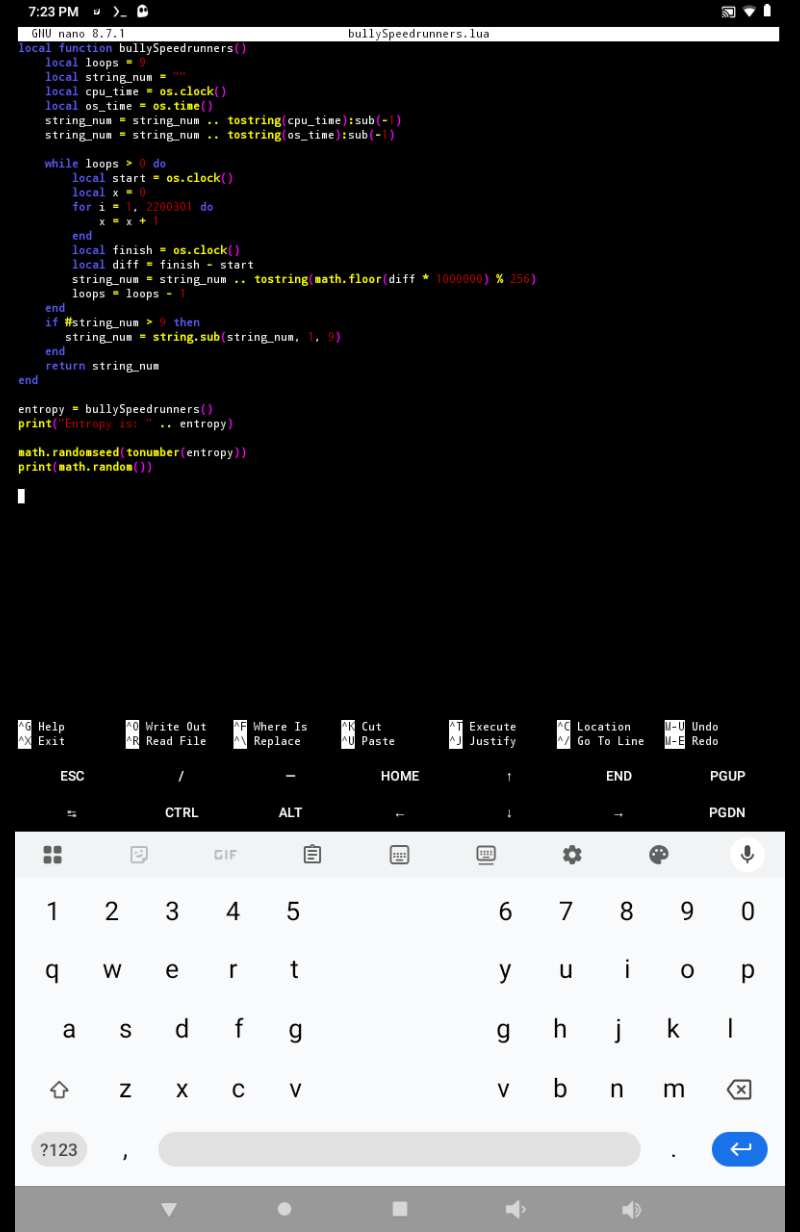Open the keyboard theme palette icon

point(658,855)
